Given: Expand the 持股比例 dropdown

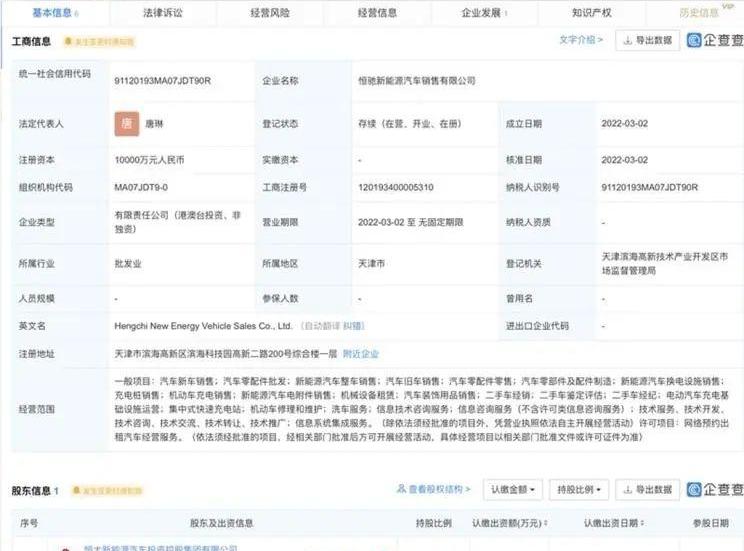Looking at the screenshot, I should 579,489.
